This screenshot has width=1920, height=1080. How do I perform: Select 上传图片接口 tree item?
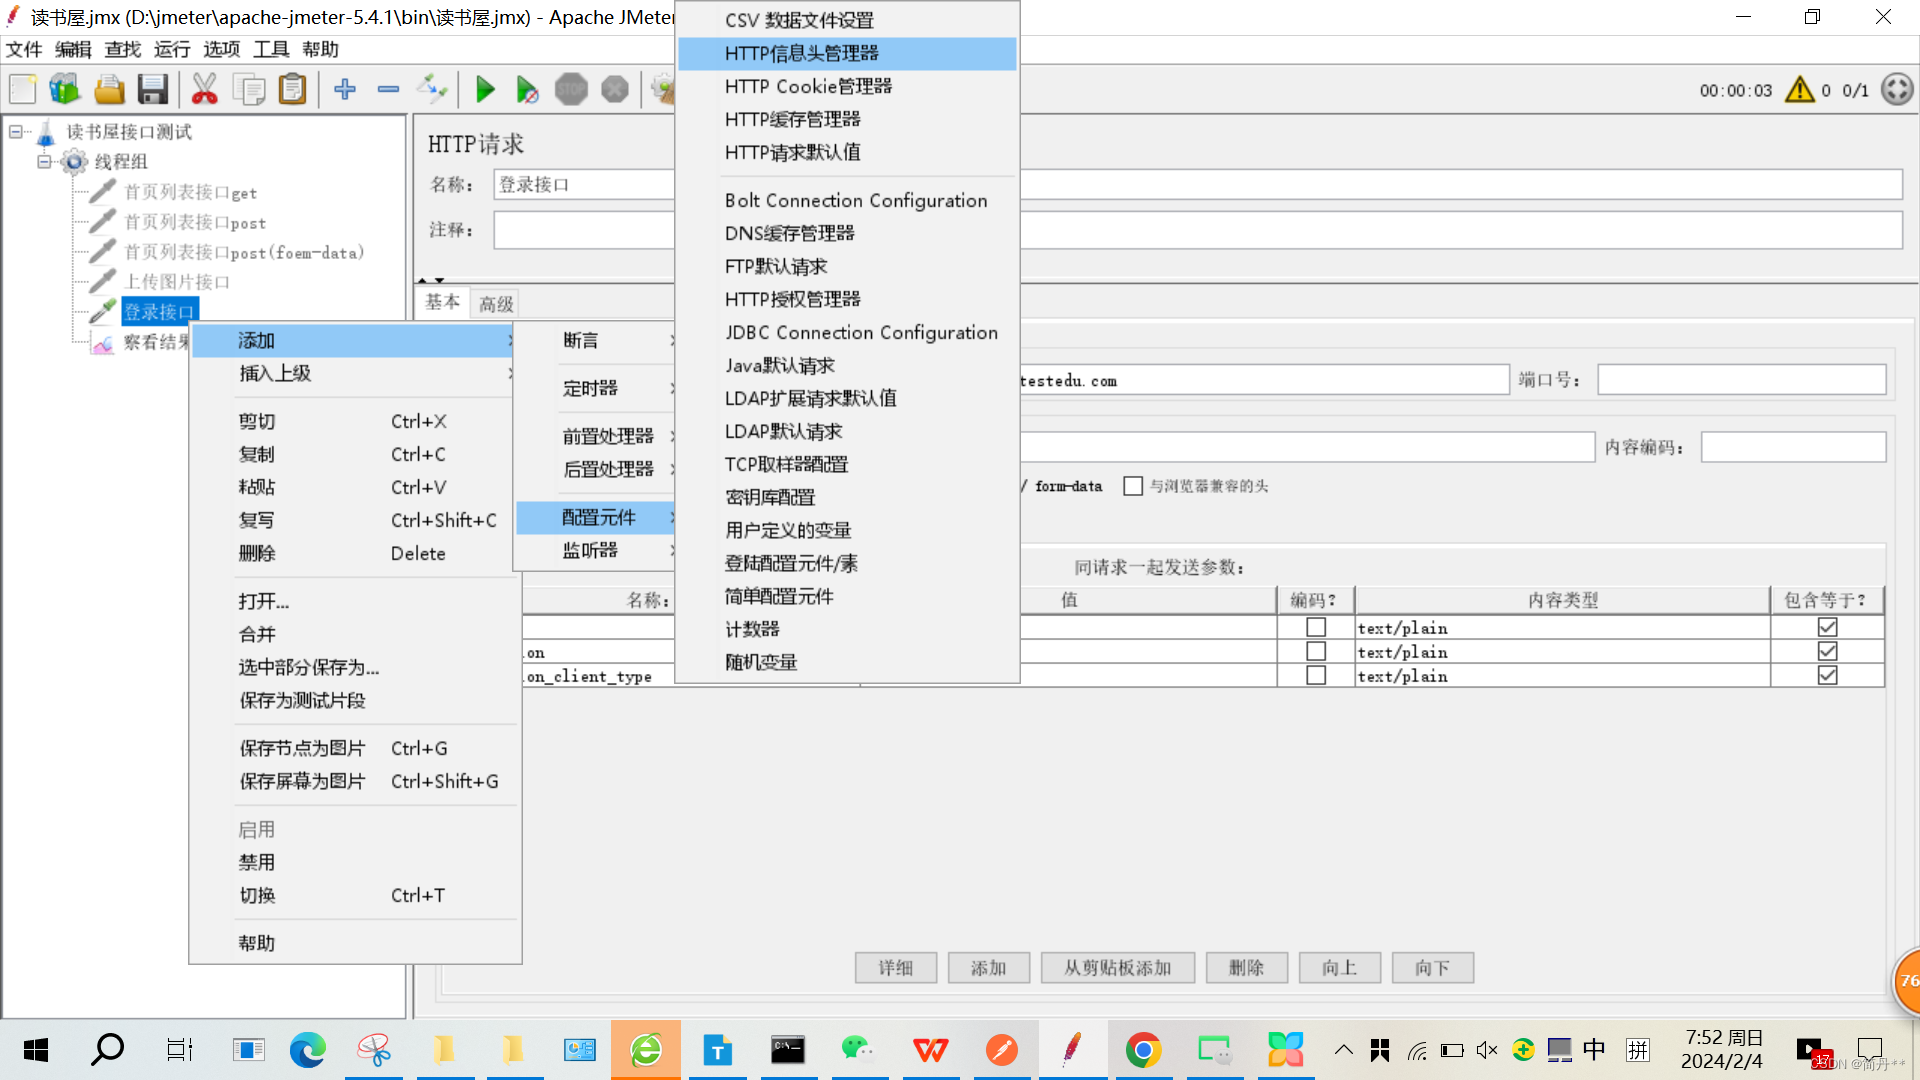coord(176,282)
